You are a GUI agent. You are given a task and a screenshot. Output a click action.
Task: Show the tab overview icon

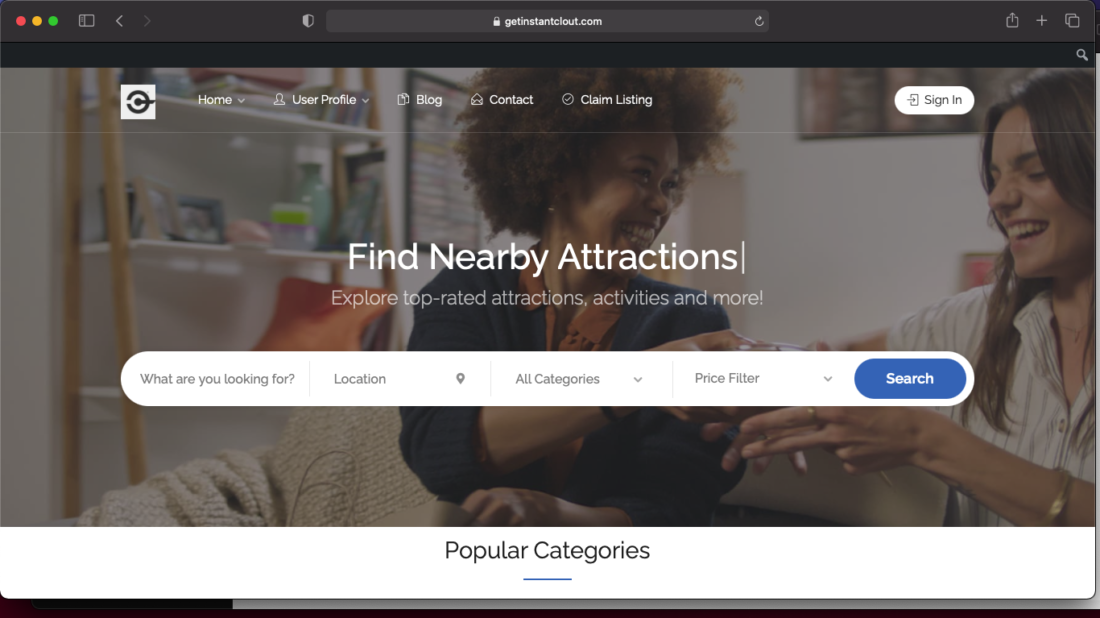(1072, 21)
